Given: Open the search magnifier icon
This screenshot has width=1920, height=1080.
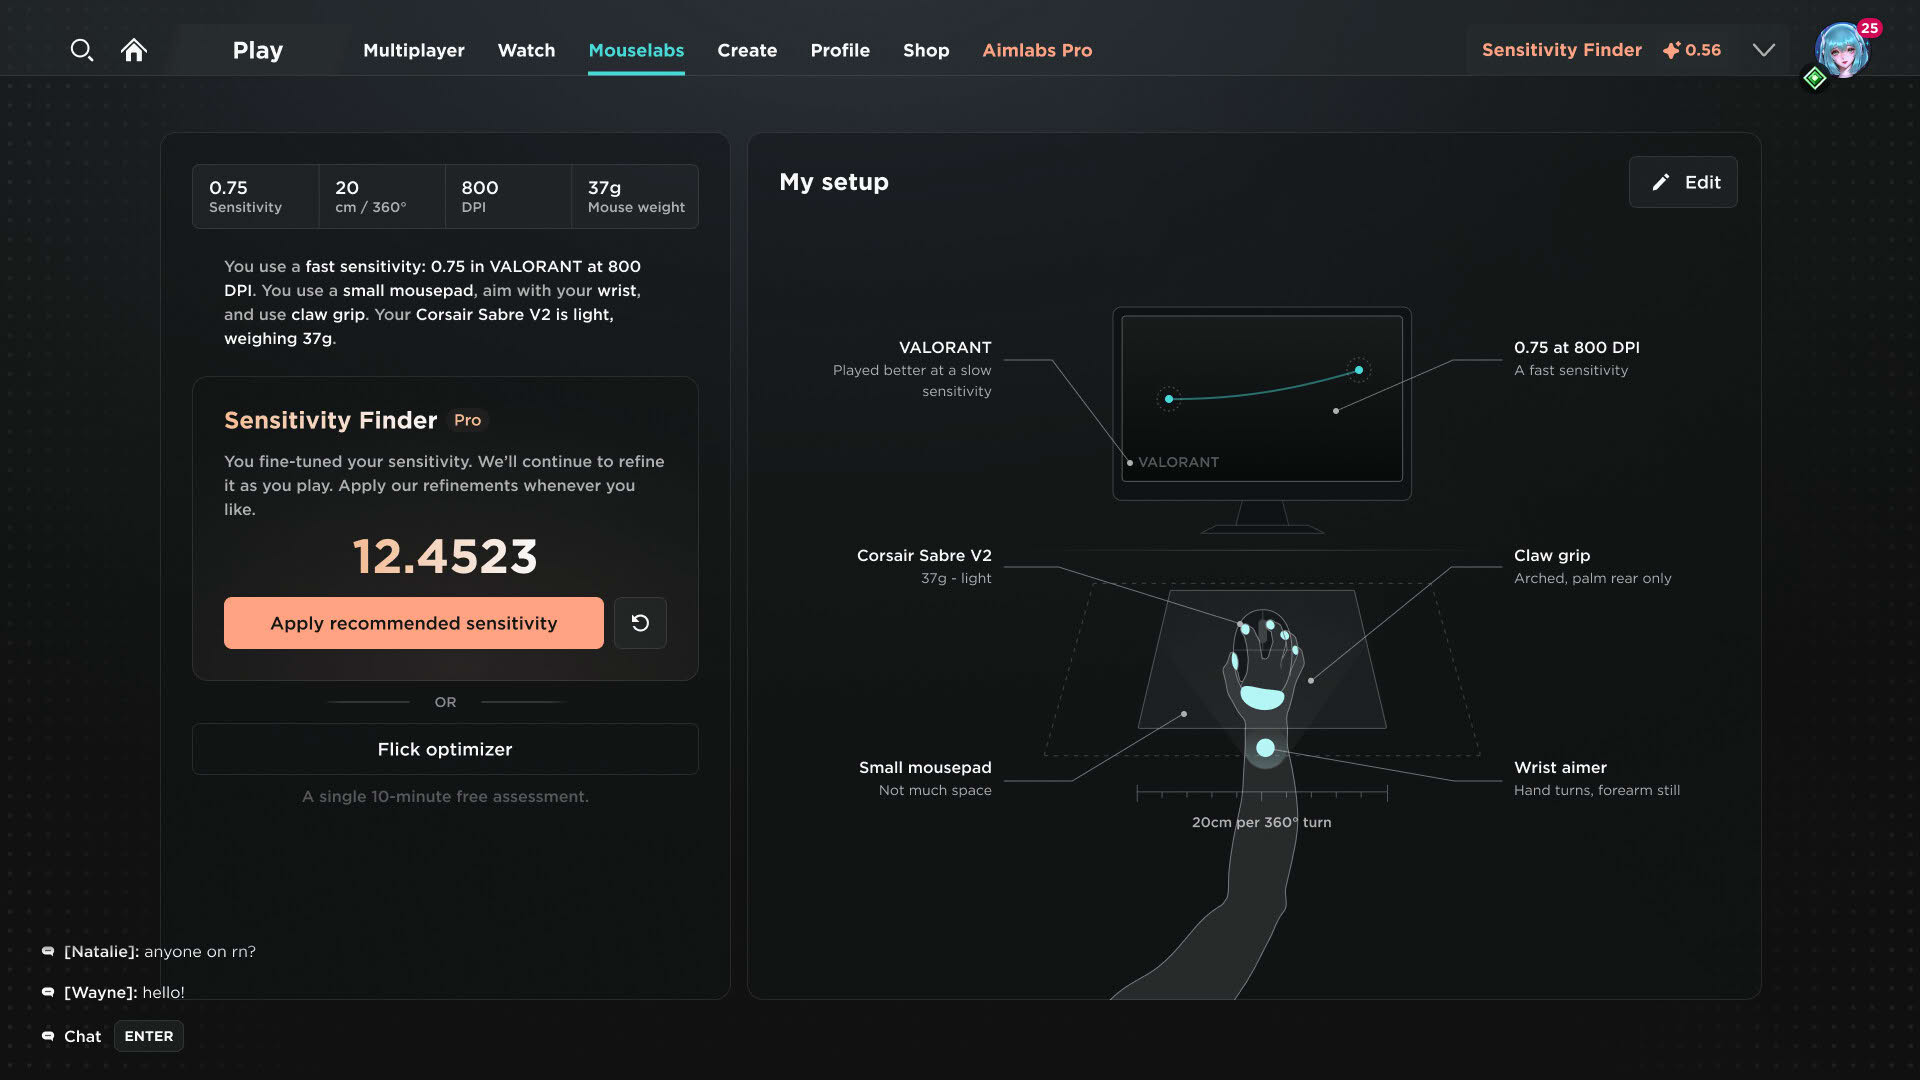Looking at the screenshot, I should point(81,50).
